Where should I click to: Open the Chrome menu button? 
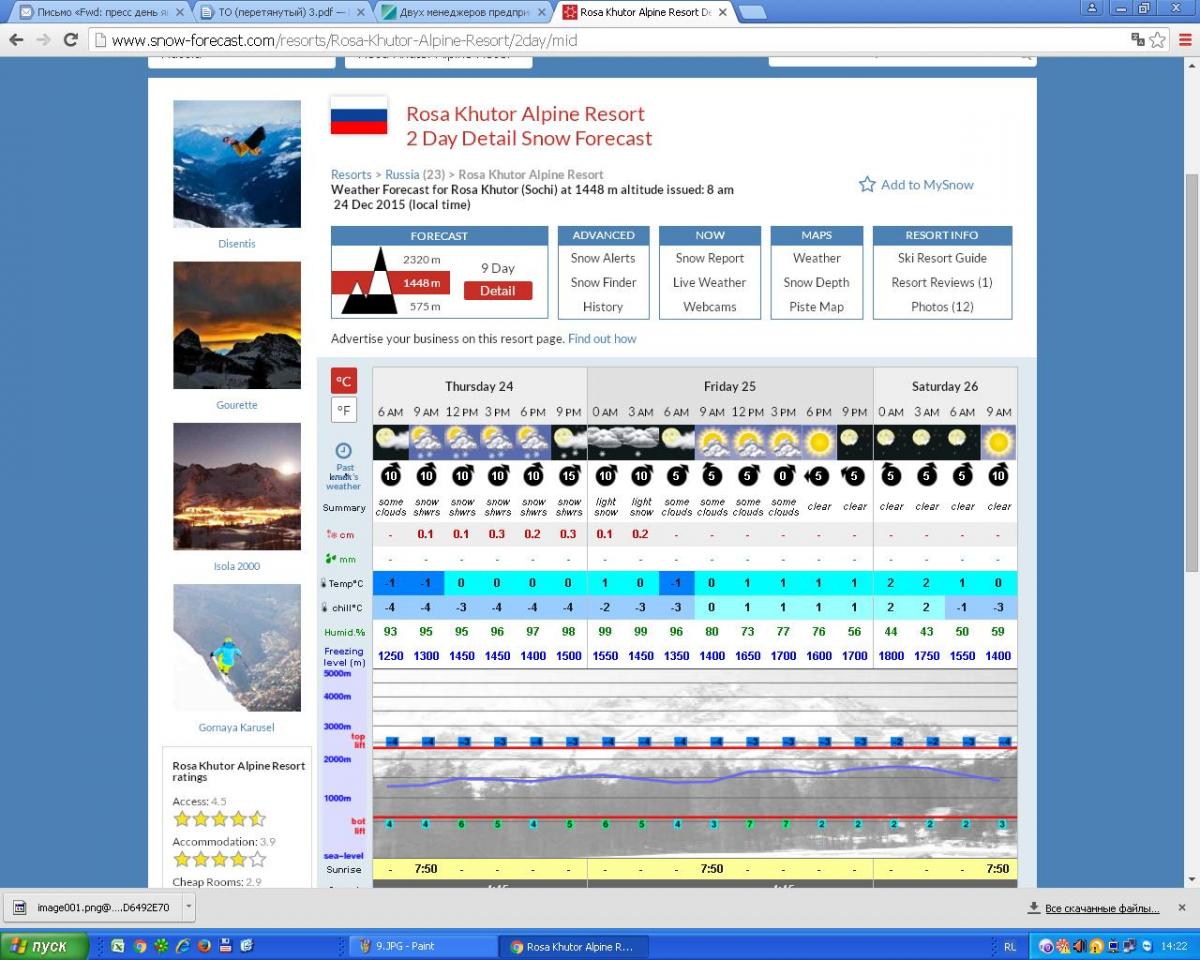[x=1184, y=40]
